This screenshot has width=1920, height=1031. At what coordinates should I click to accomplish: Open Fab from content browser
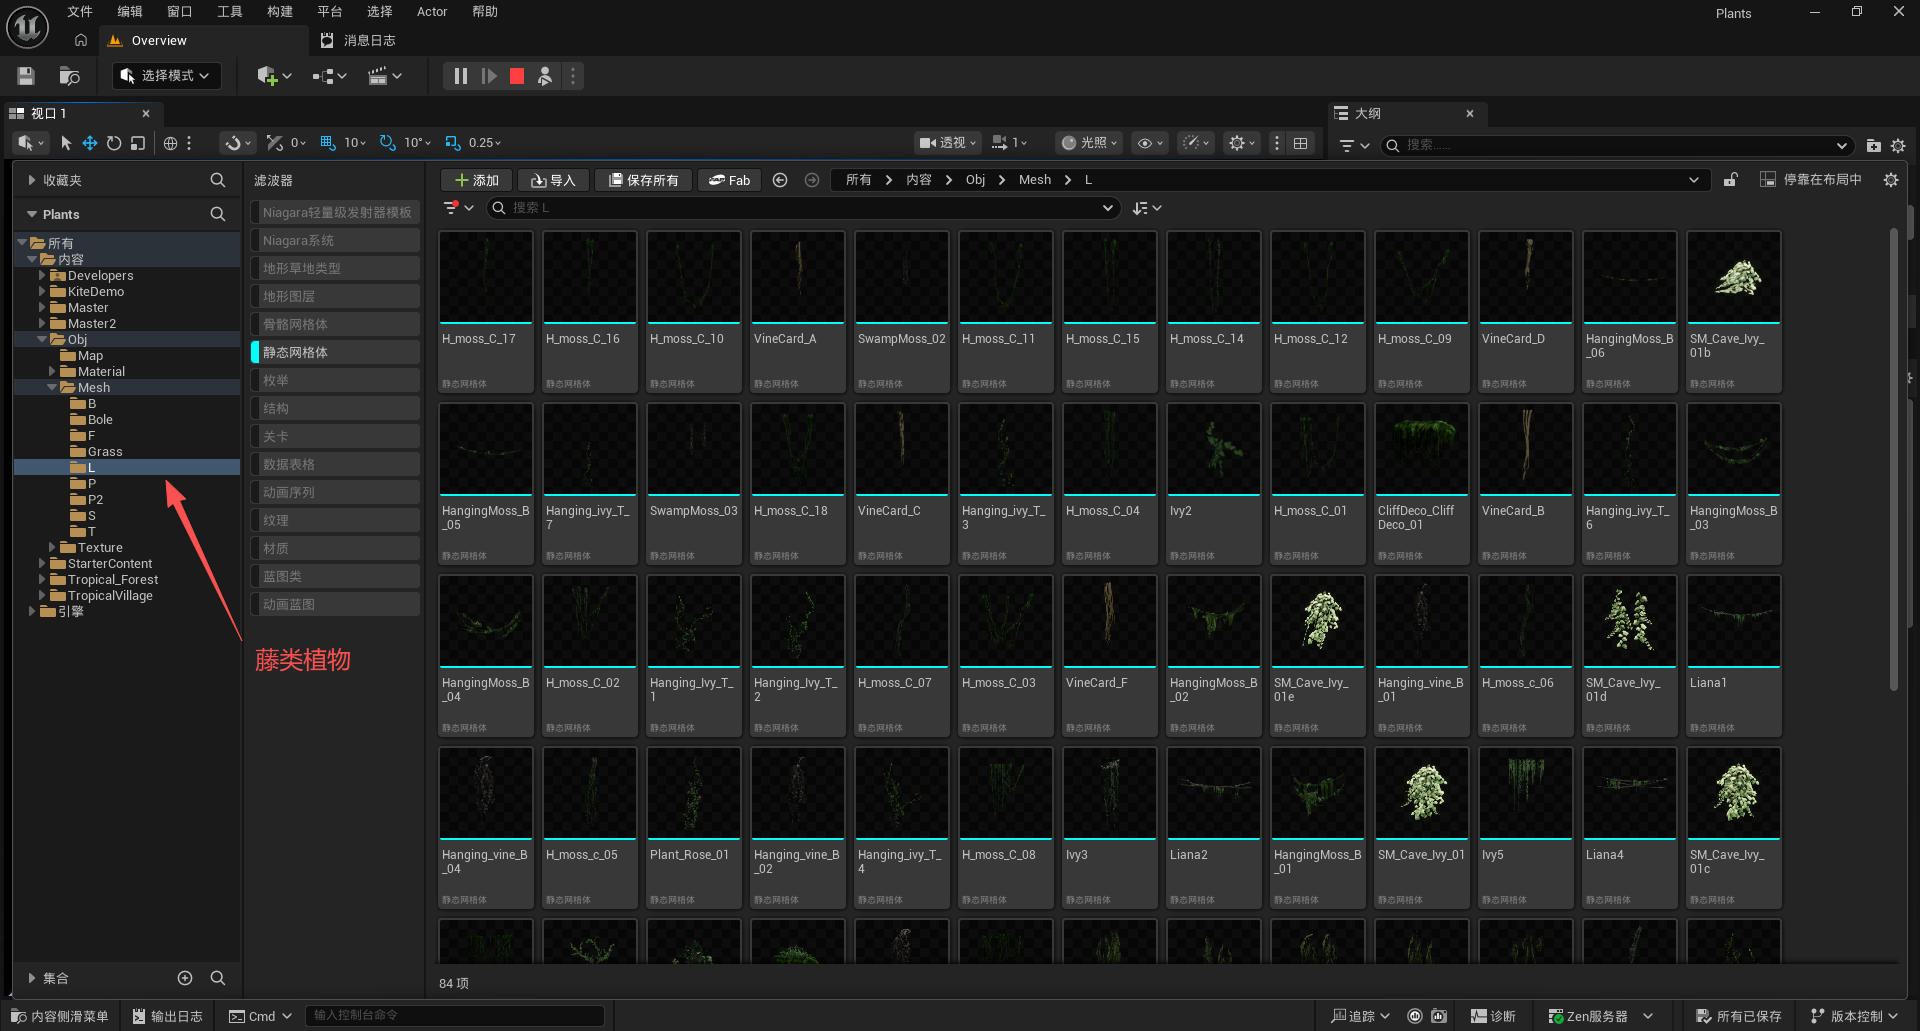point(730,180)
